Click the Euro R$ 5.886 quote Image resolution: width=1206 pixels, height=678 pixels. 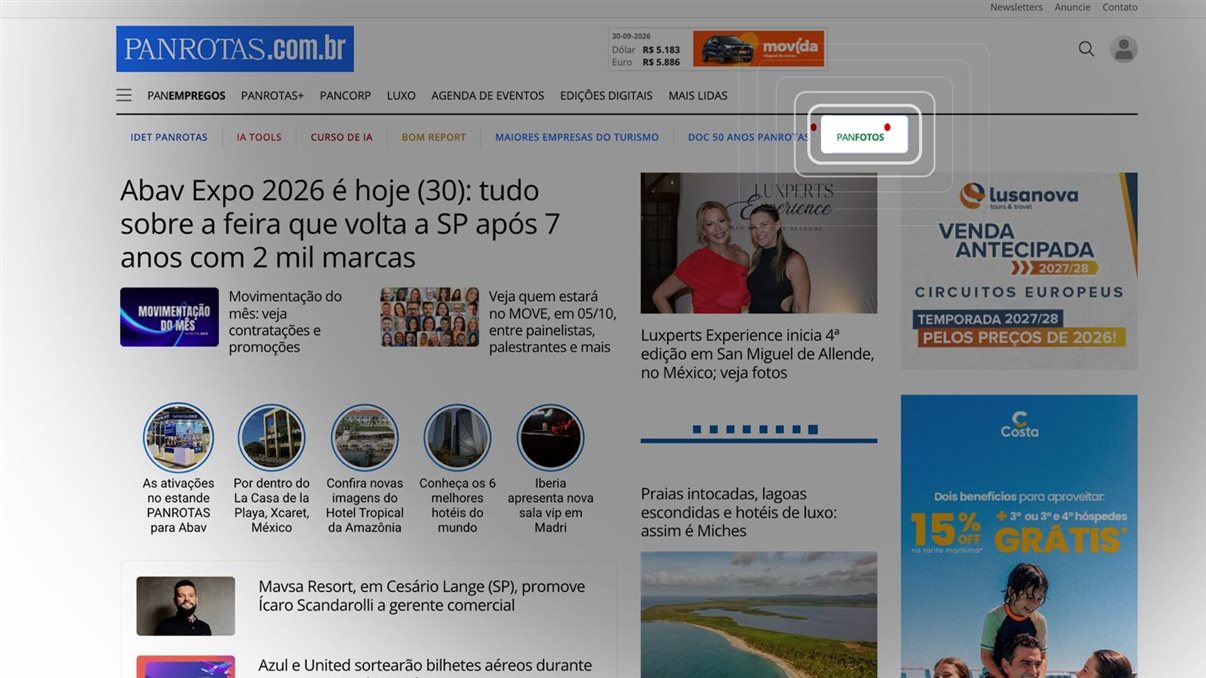click(x=646, y=62)
